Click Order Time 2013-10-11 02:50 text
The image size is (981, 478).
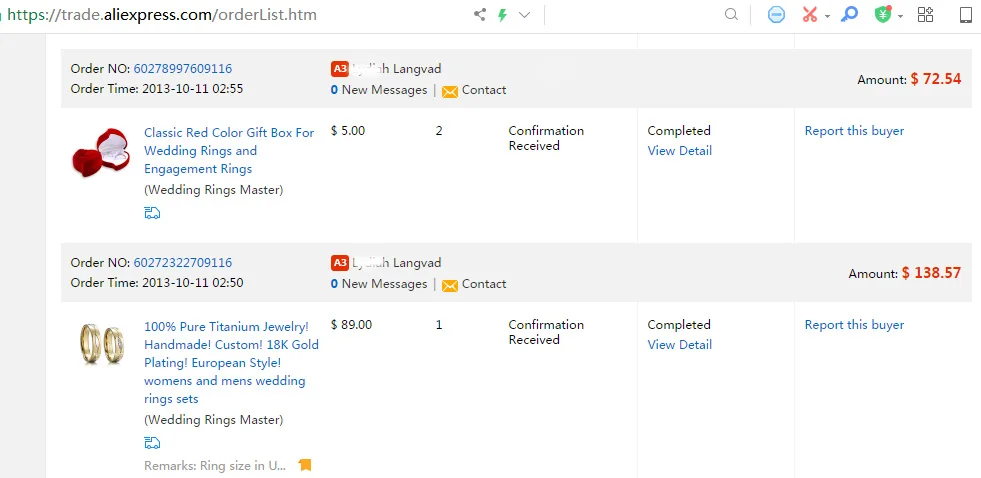[x=156, y=283]
